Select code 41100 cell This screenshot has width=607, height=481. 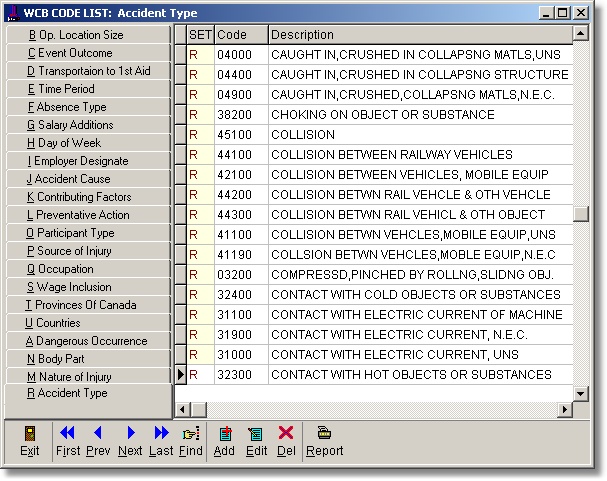tap(241, 235)
